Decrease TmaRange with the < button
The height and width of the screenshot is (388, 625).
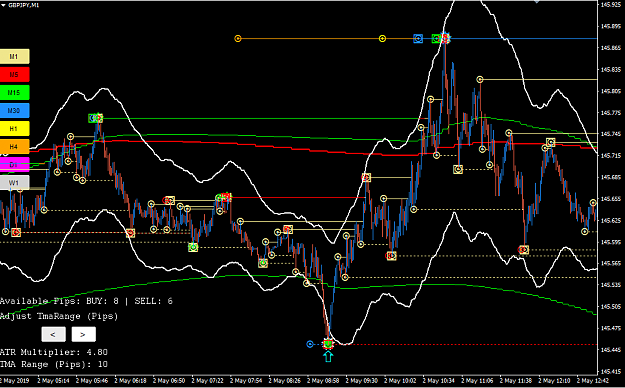tap(53, 334)
